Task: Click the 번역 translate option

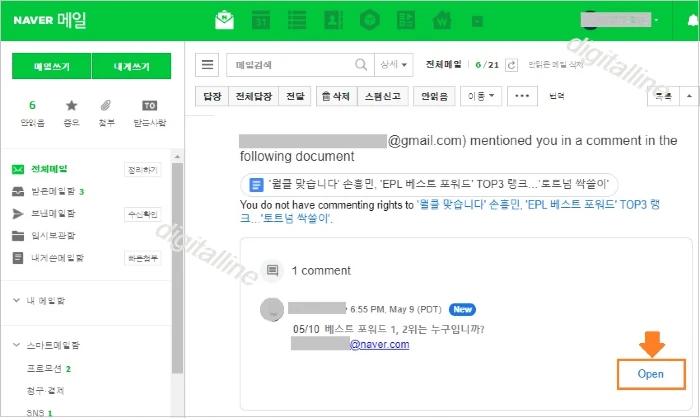Action: (x=557, y=96)
